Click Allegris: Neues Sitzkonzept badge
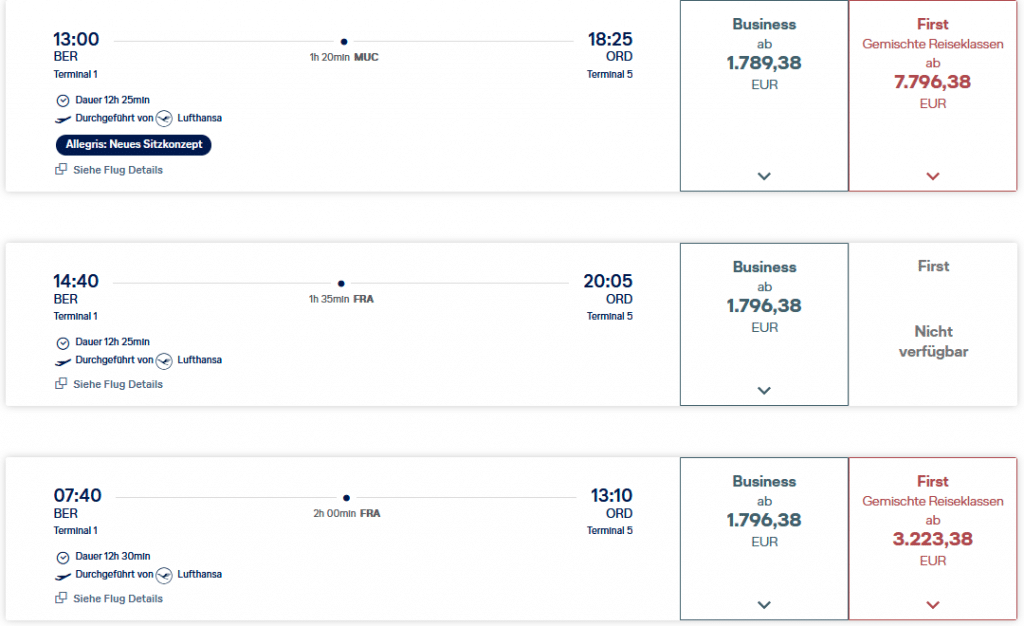 click(134, 145)
